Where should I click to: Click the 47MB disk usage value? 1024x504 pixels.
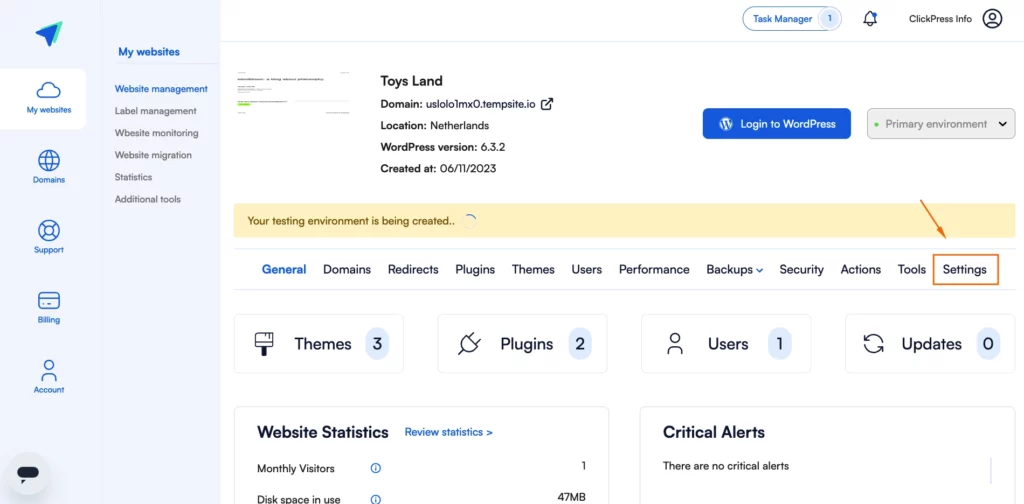point(571,497)
